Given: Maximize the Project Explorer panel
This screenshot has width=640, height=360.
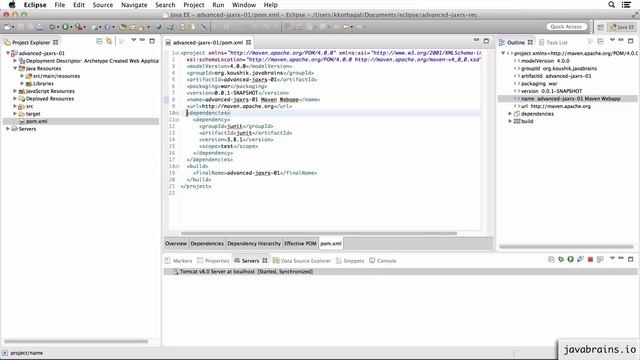Looking at the screenshot, I should pos(152,41).
